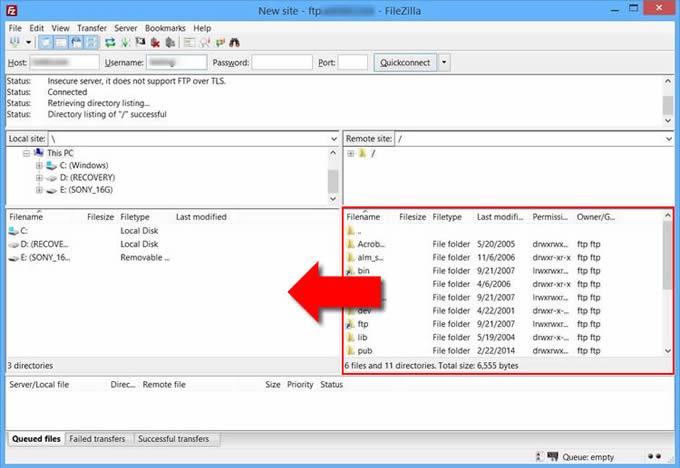Image resolution: width=680 pixels, height=468 pixels.
Task: Open the Transfer menu
Action: pos(92,28)
